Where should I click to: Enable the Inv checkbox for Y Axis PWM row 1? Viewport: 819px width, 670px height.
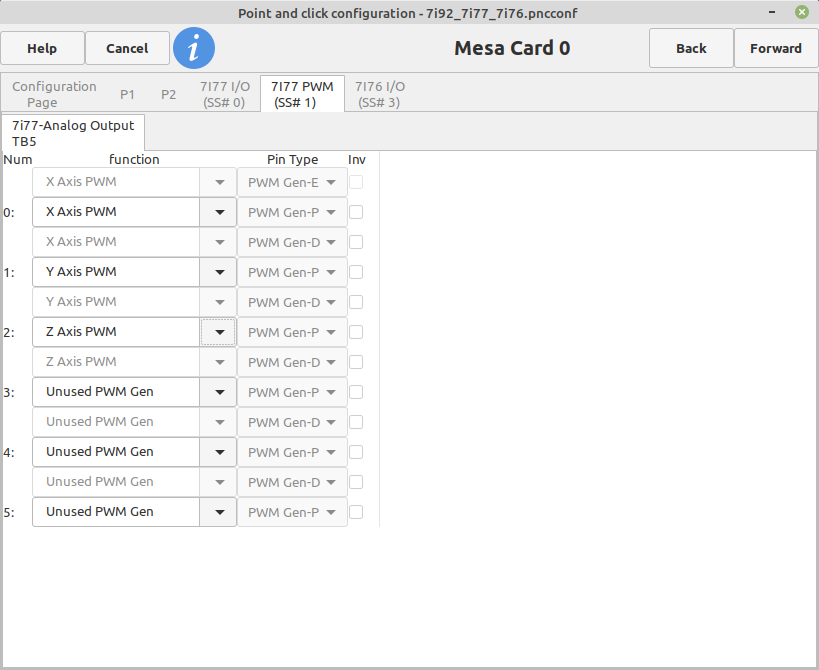(356, 272)
